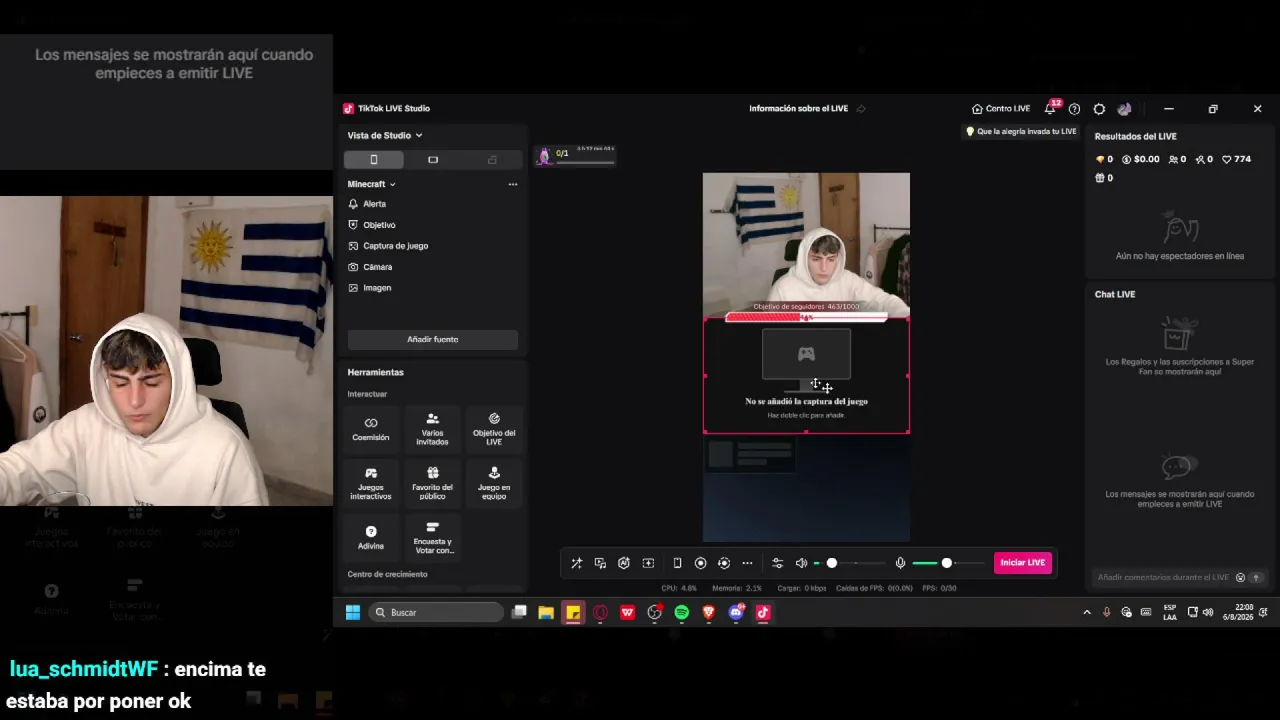Click the dashed target capture icon
This screenshot has height=720, width=1280.
tap(724, 563)
